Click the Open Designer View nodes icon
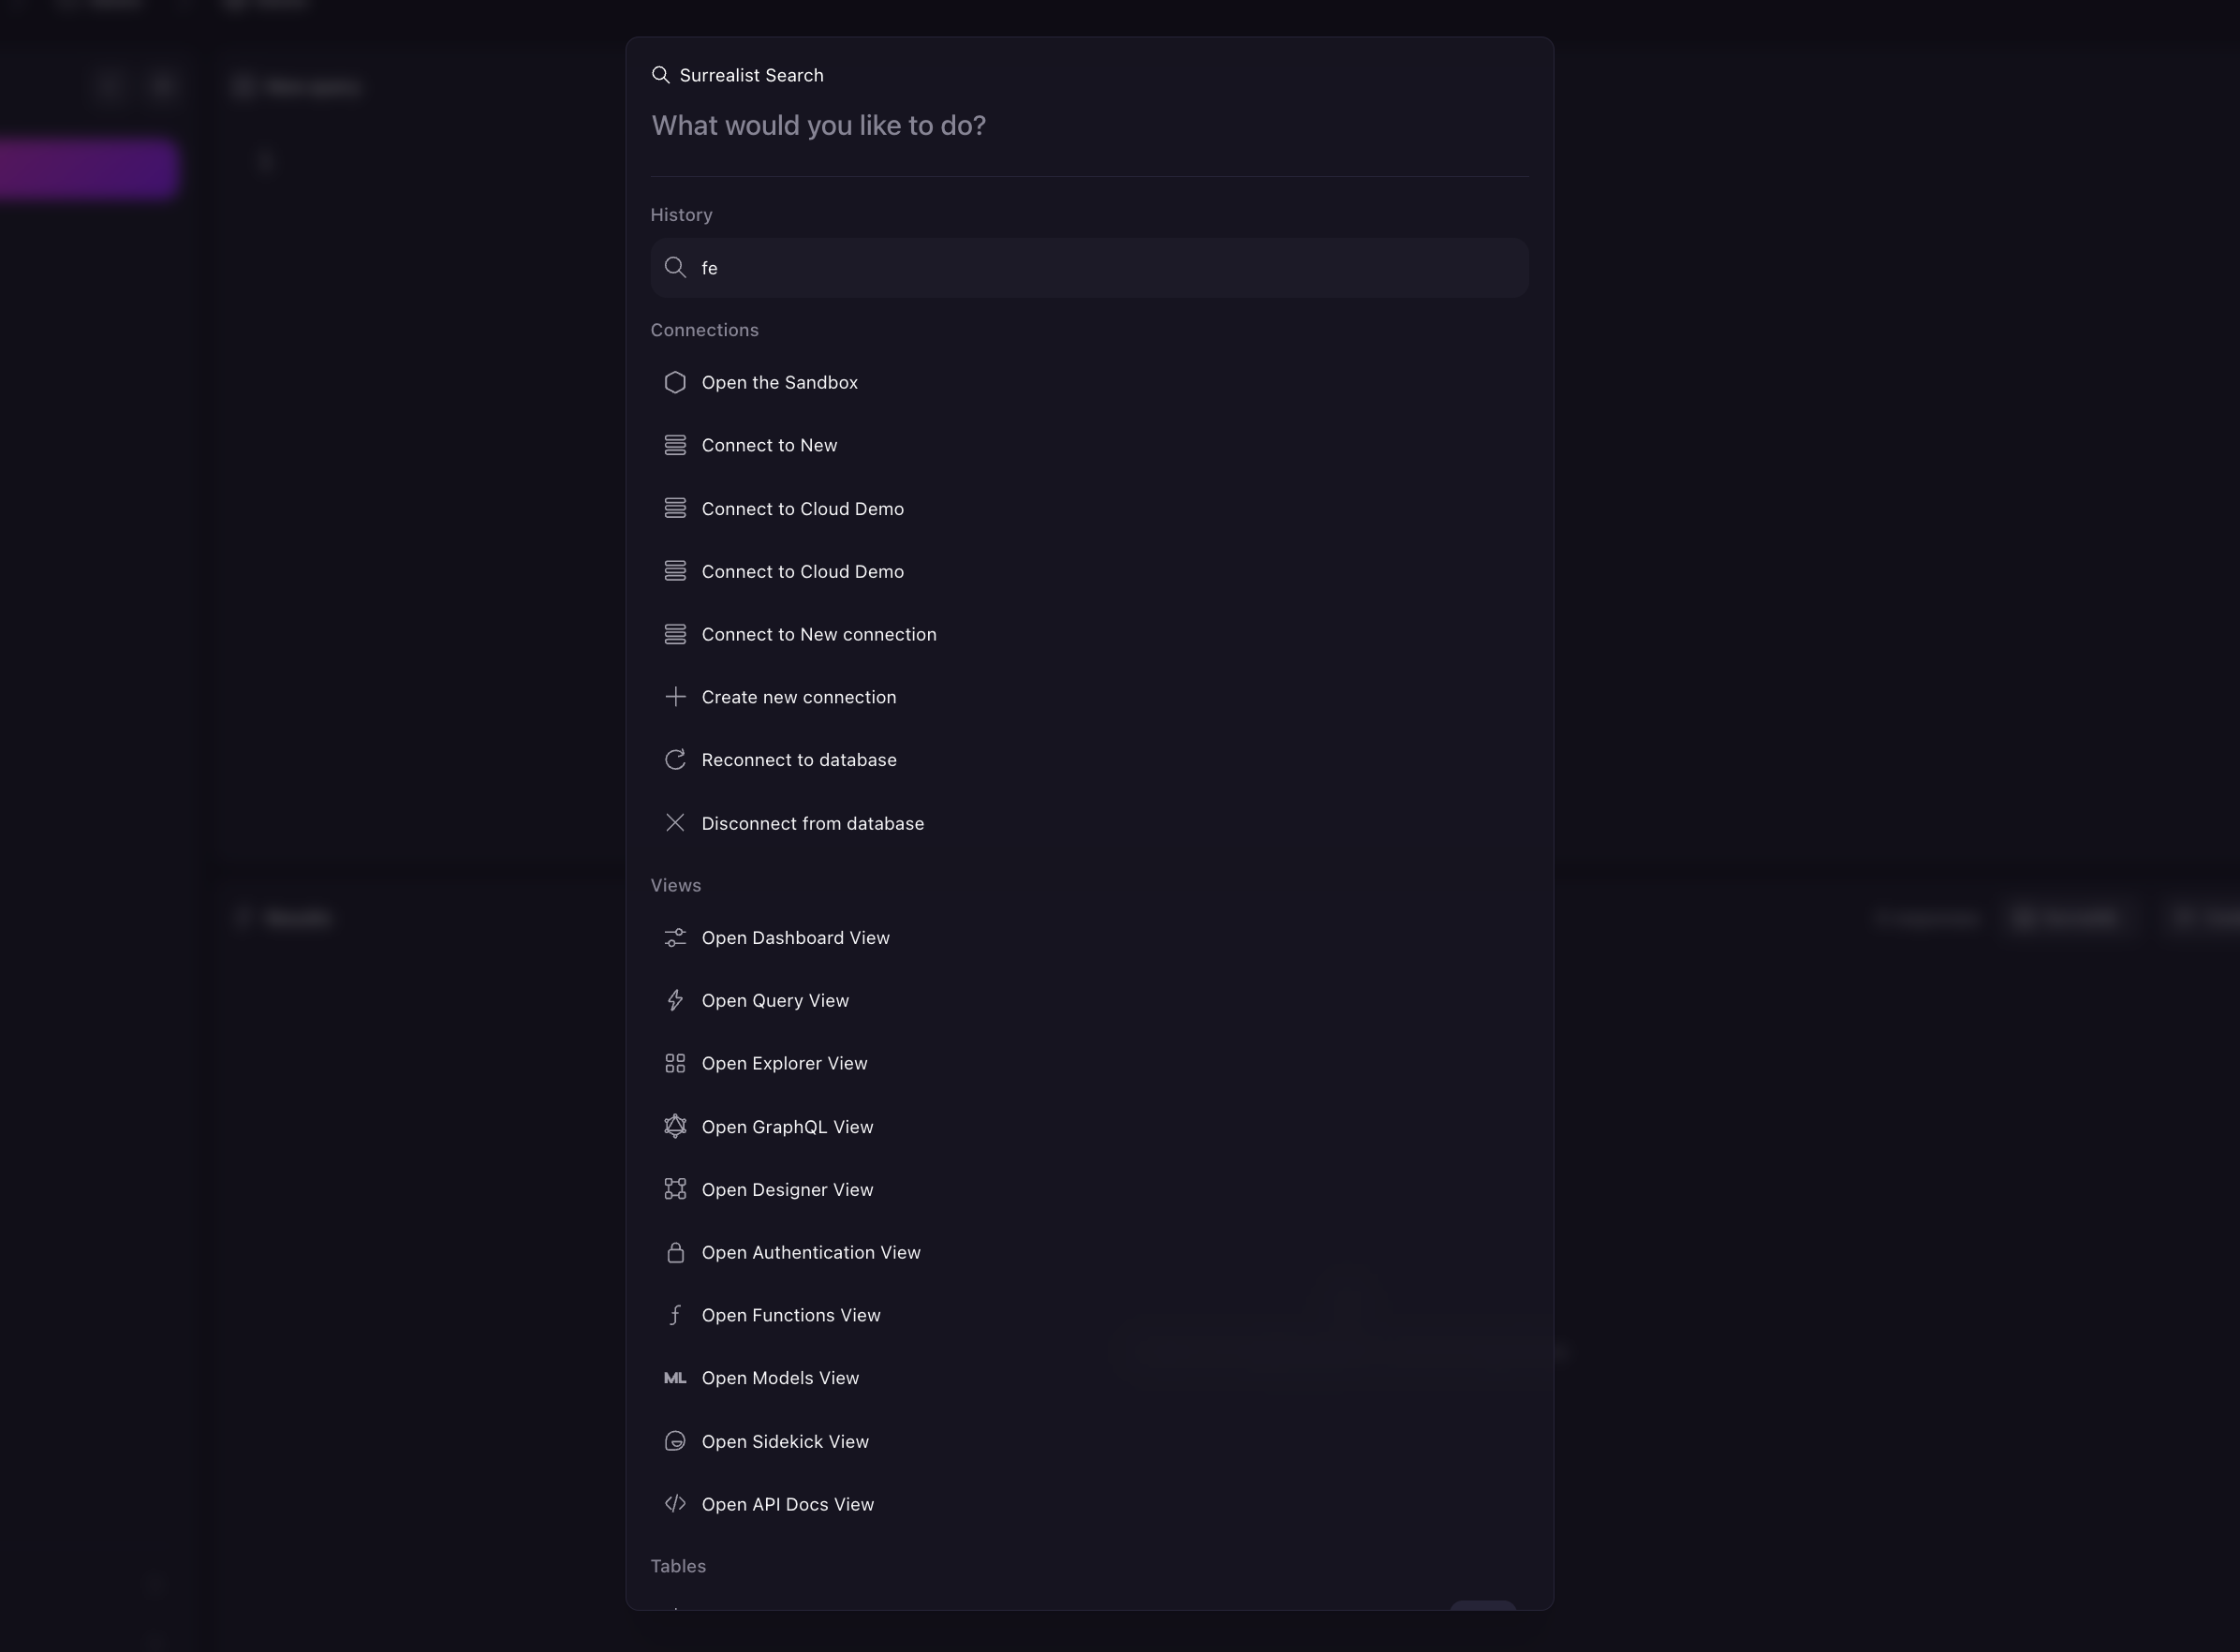Screen dimensions: 2240x1652 click(675, 1189)
